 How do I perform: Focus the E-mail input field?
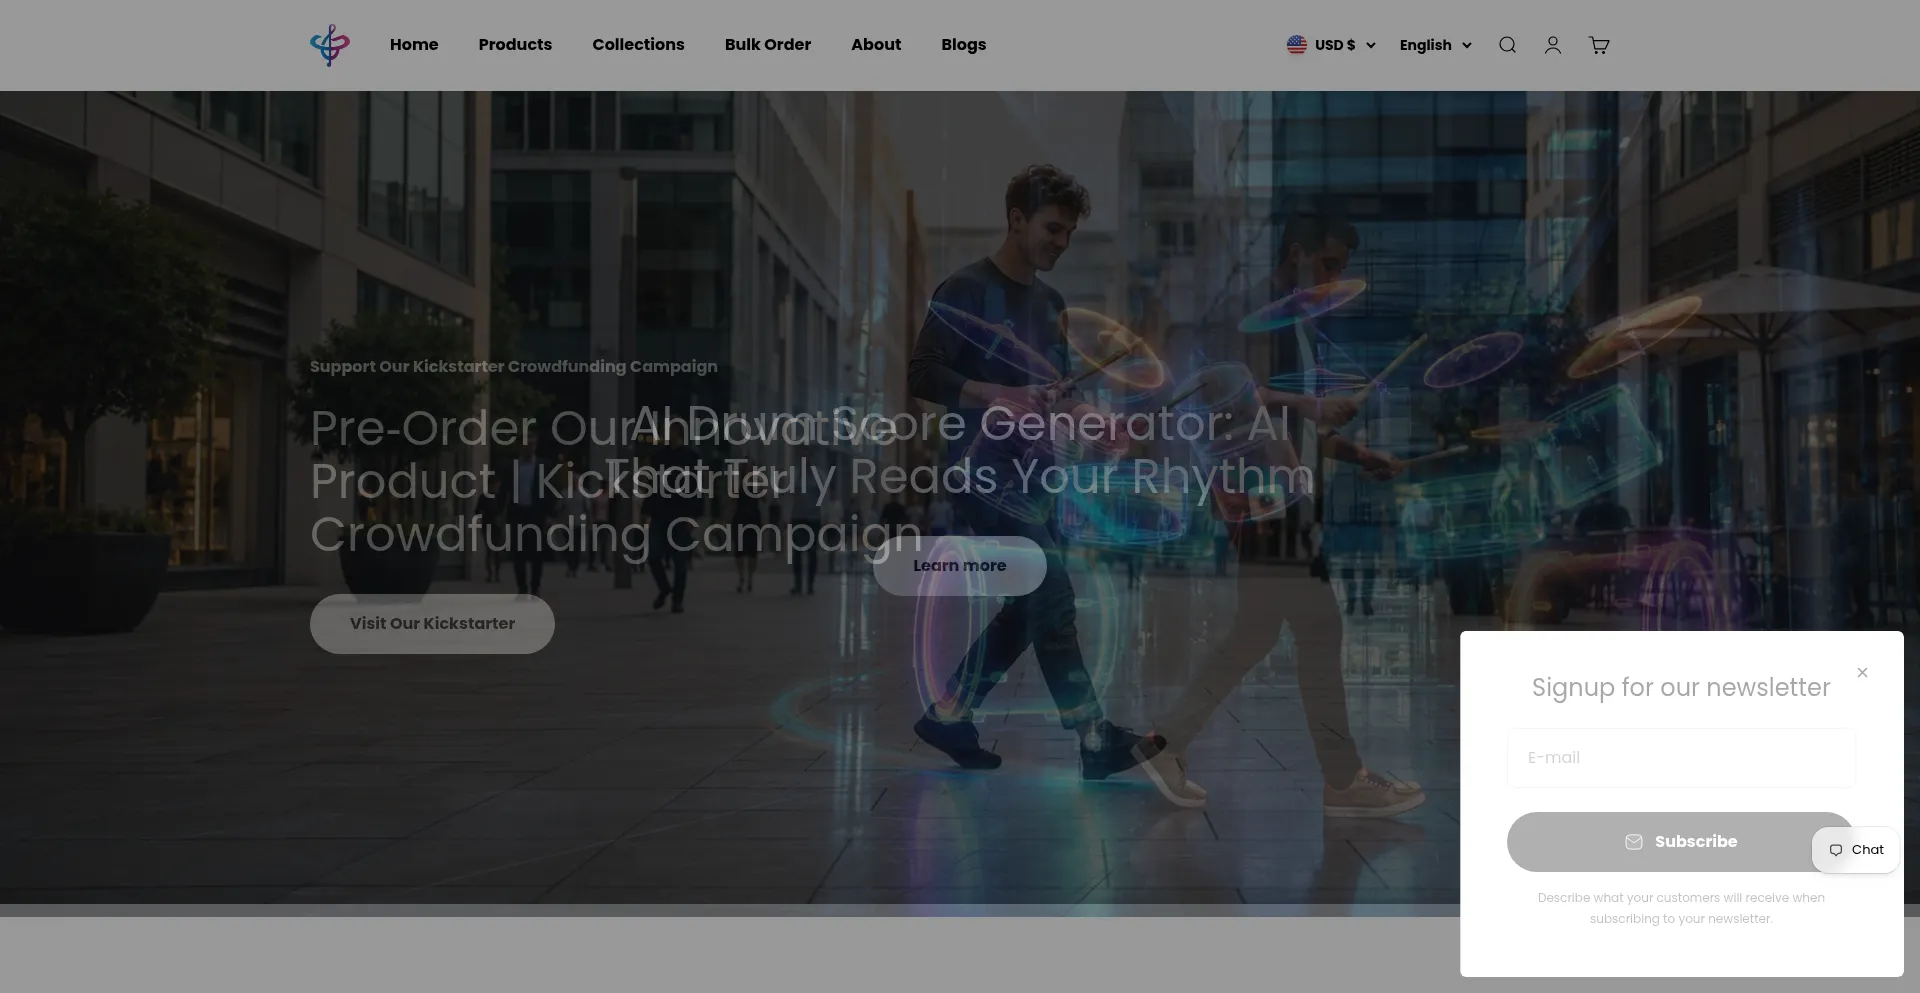coord(1681,758)
